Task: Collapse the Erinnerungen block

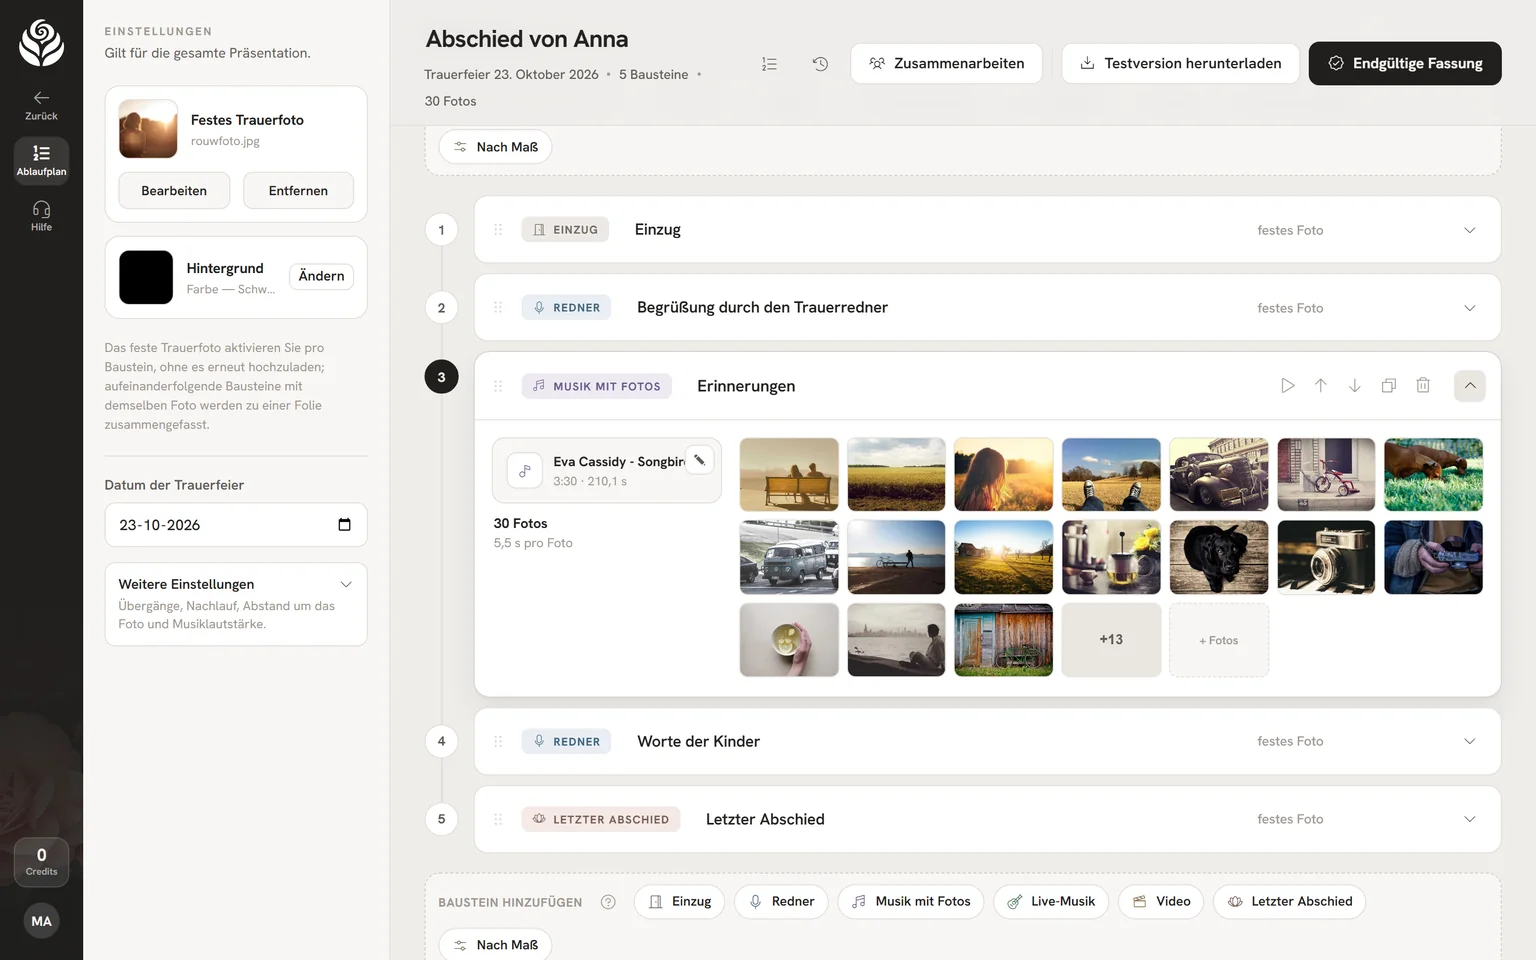Action: pos(1470,386)
